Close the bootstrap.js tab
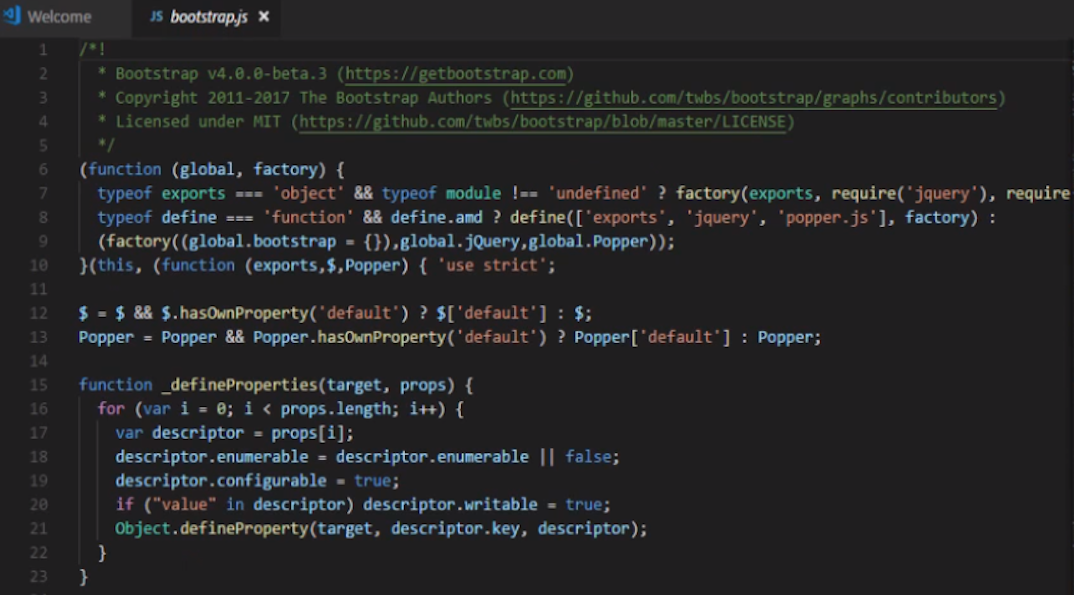This screenshot has height=595, width=1074. point(264,17)
